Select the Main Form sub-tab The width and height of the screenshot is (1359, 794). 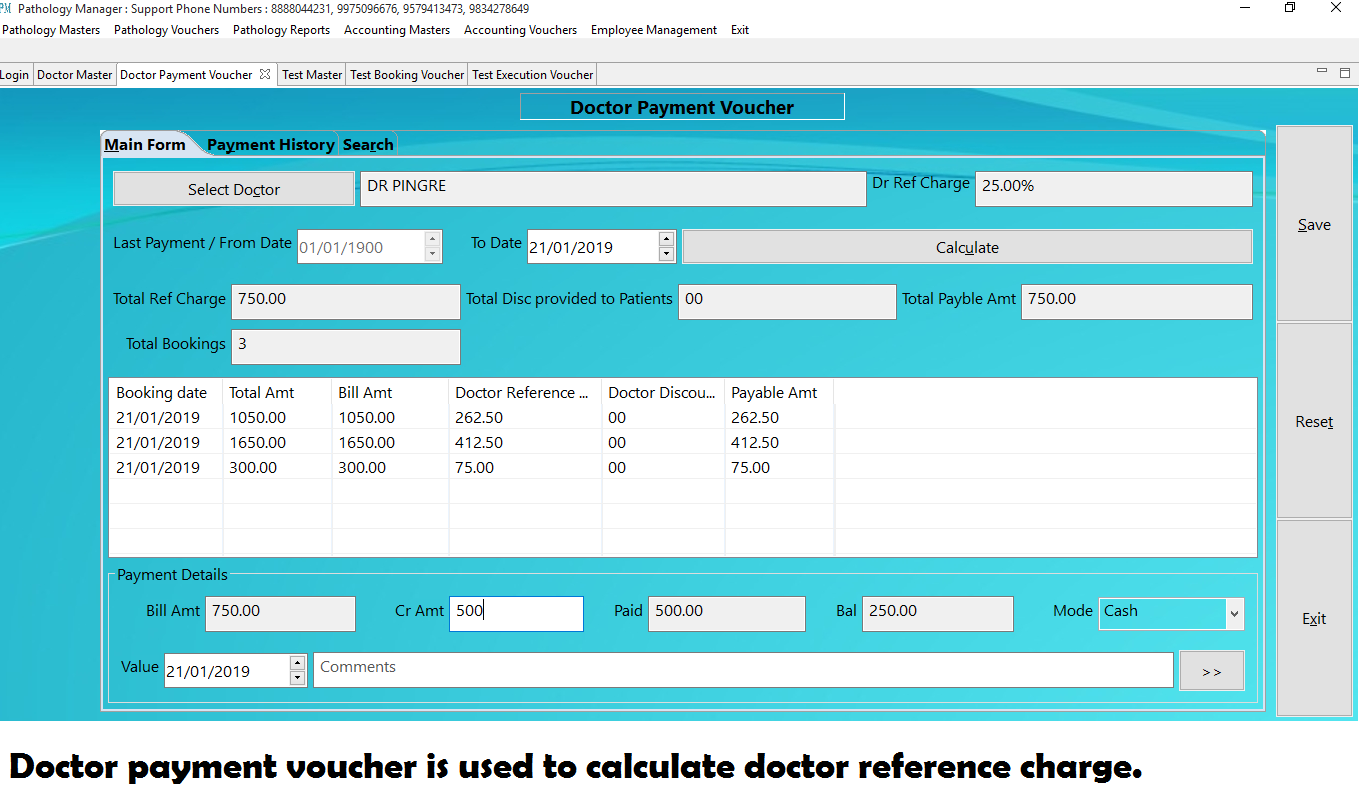tap(145, 144)
